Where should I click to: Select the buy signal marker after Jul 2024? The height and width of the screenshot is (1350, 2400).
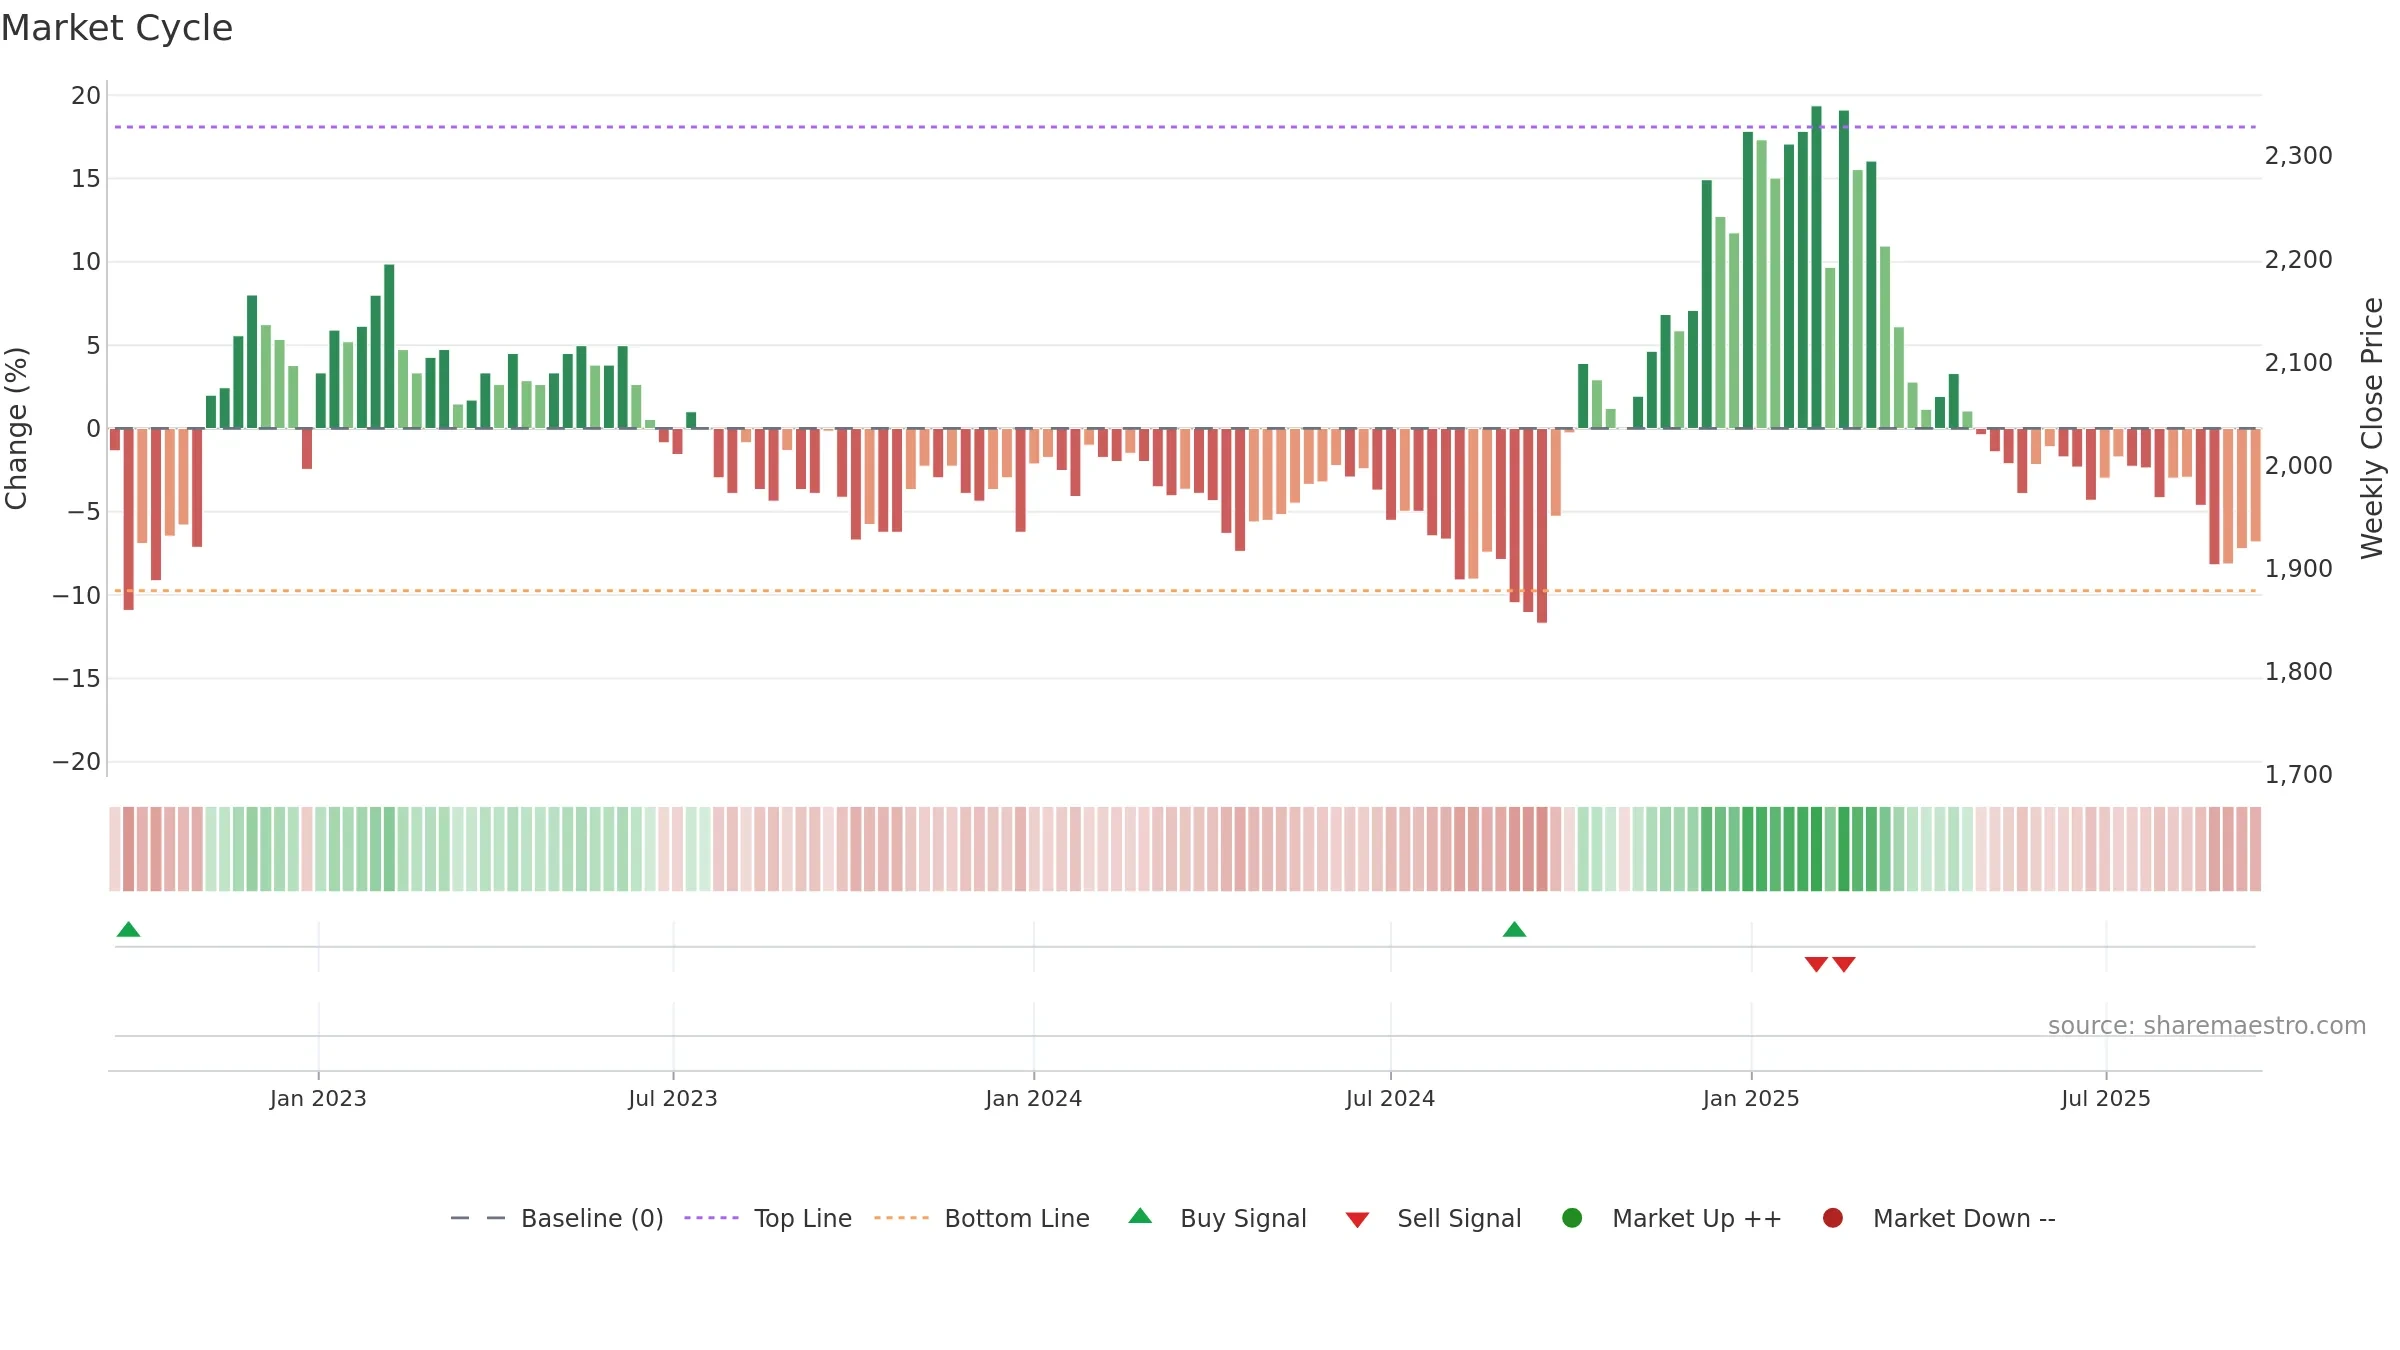tap(1514, 930)
